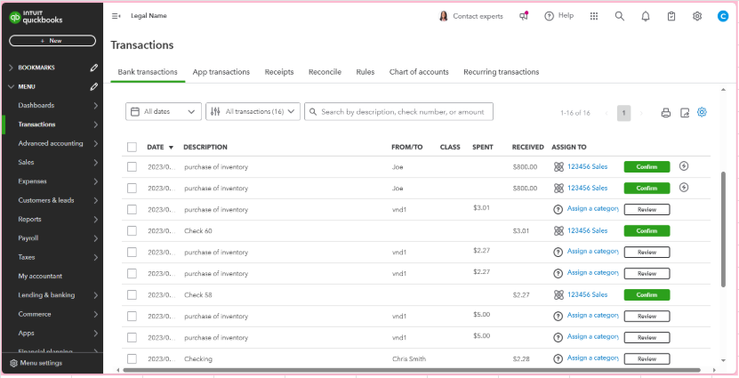Open the settings gear in header

click(x=697, y=16)
